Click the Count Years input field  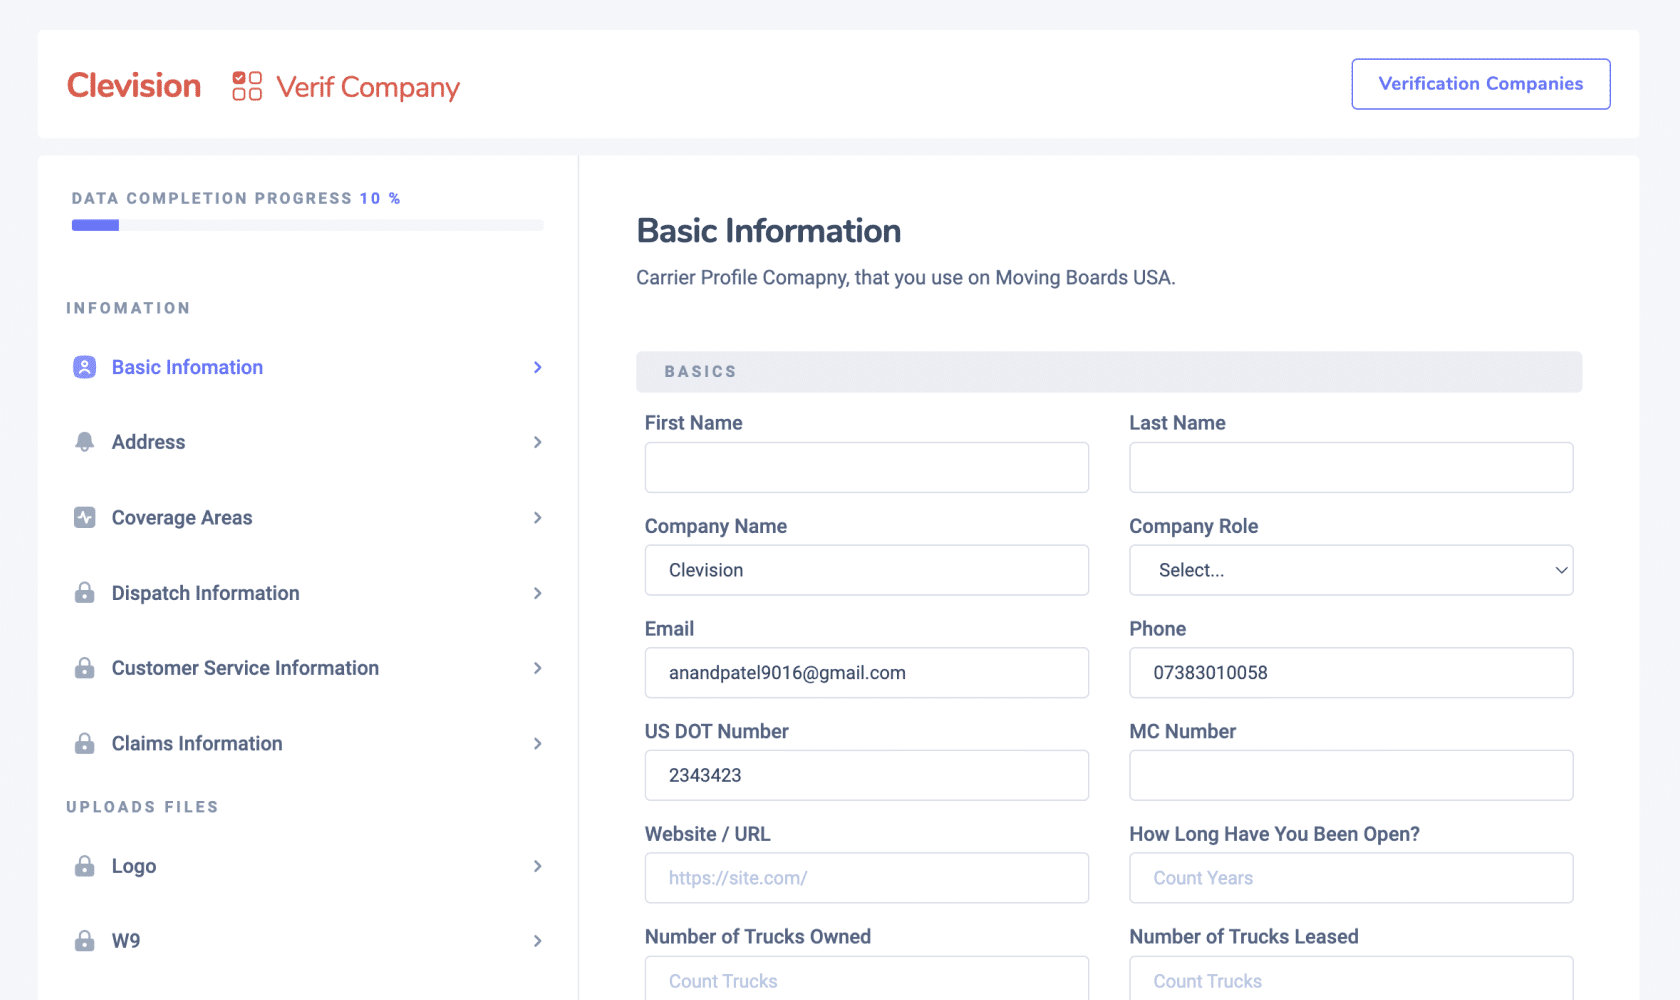click(x=1351, y=878)
